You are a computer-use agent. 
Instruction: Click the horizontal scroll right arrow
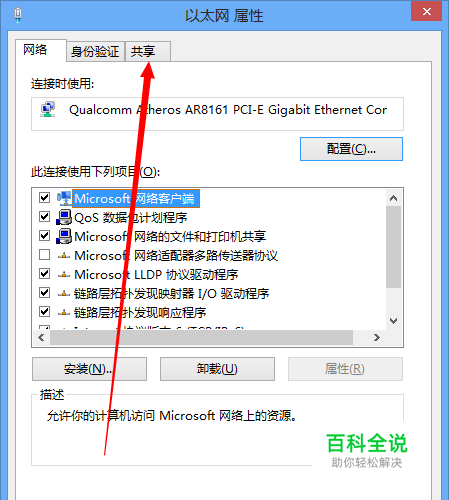377,338
